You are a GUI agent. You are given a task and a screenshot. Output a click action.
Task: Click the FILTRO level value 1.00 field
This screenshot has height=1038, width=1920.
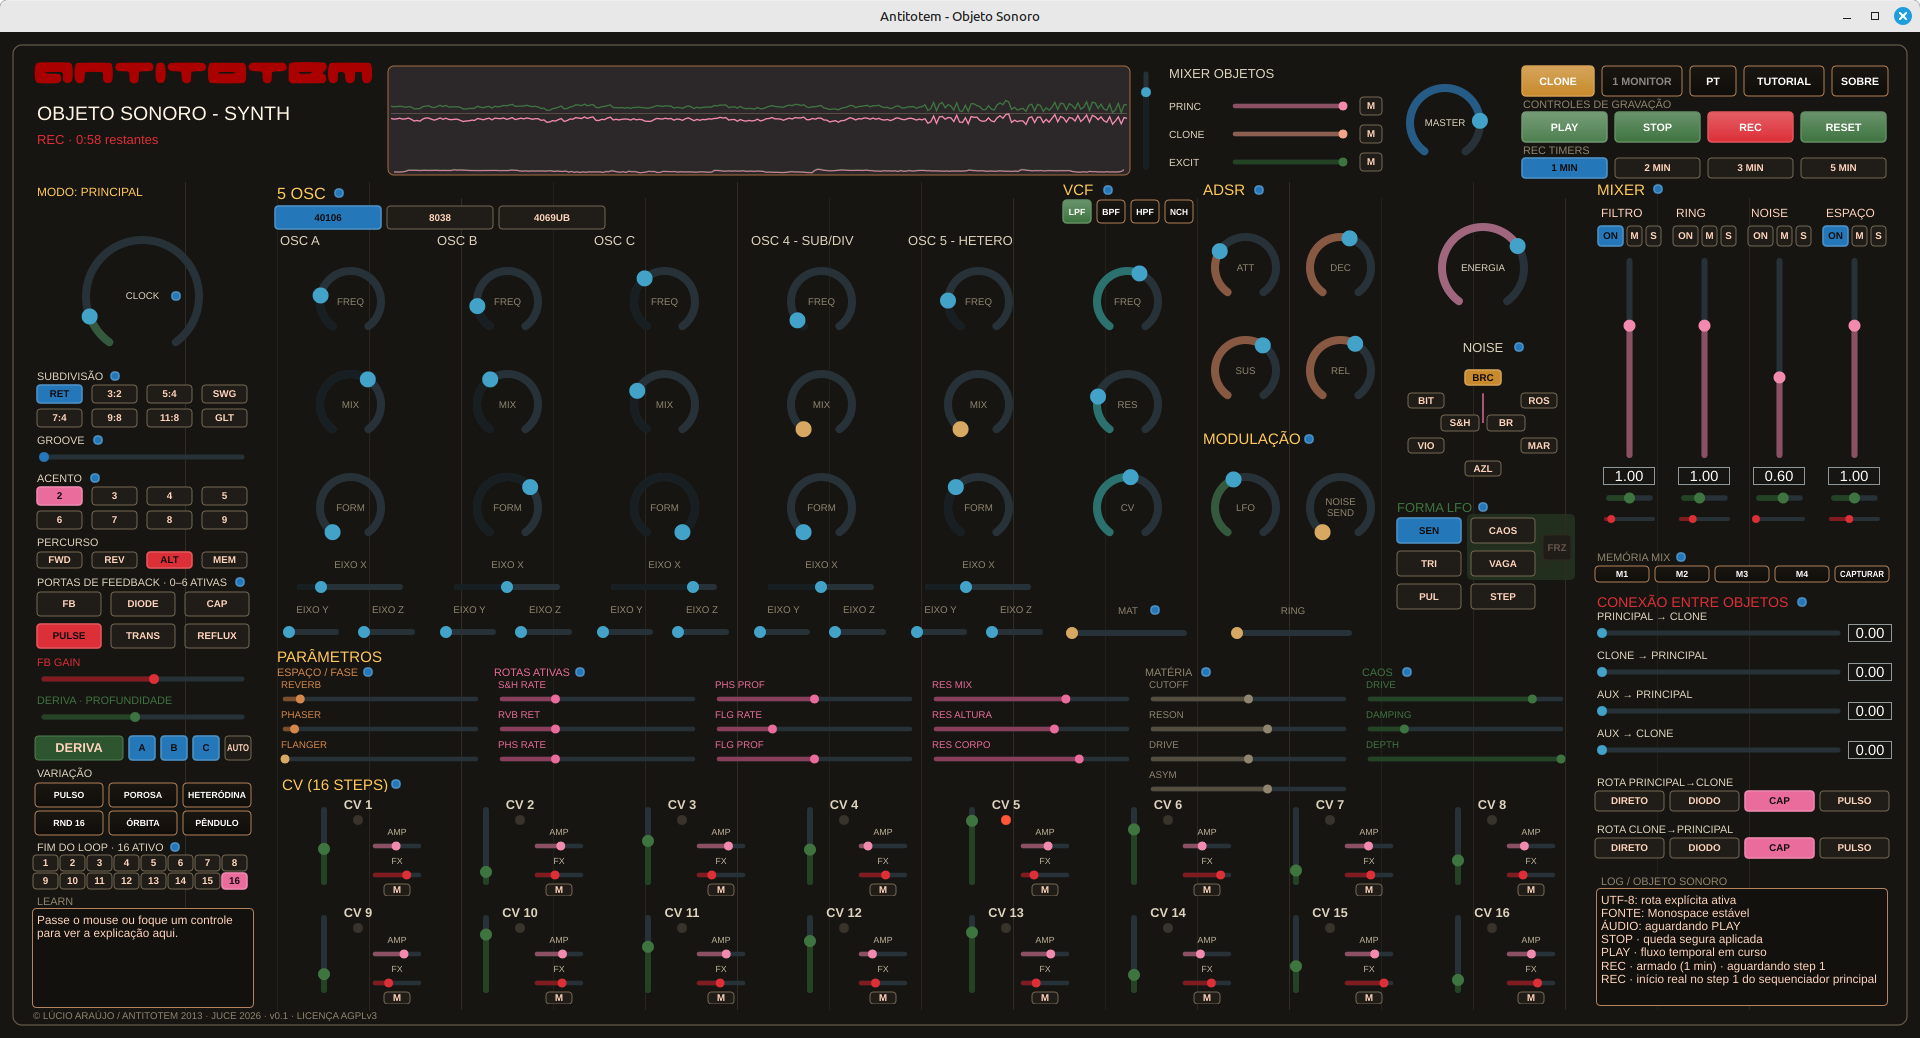coord(1629,476)
